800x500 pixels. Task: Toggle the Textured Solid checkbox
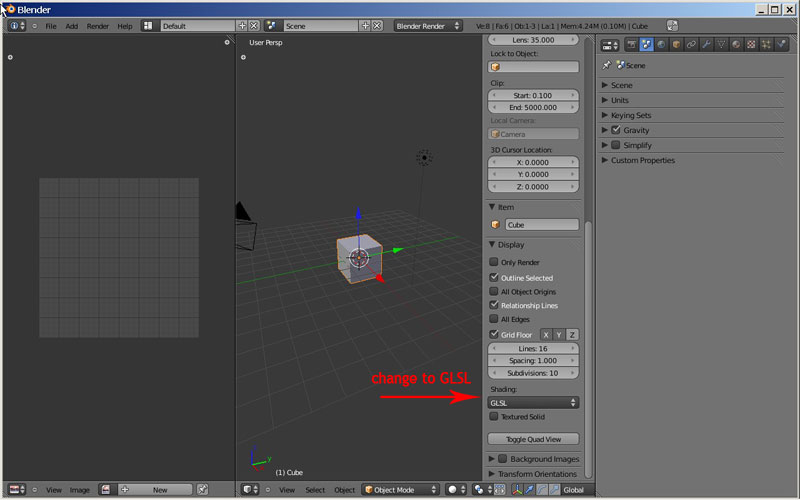[x=494, y=416]
